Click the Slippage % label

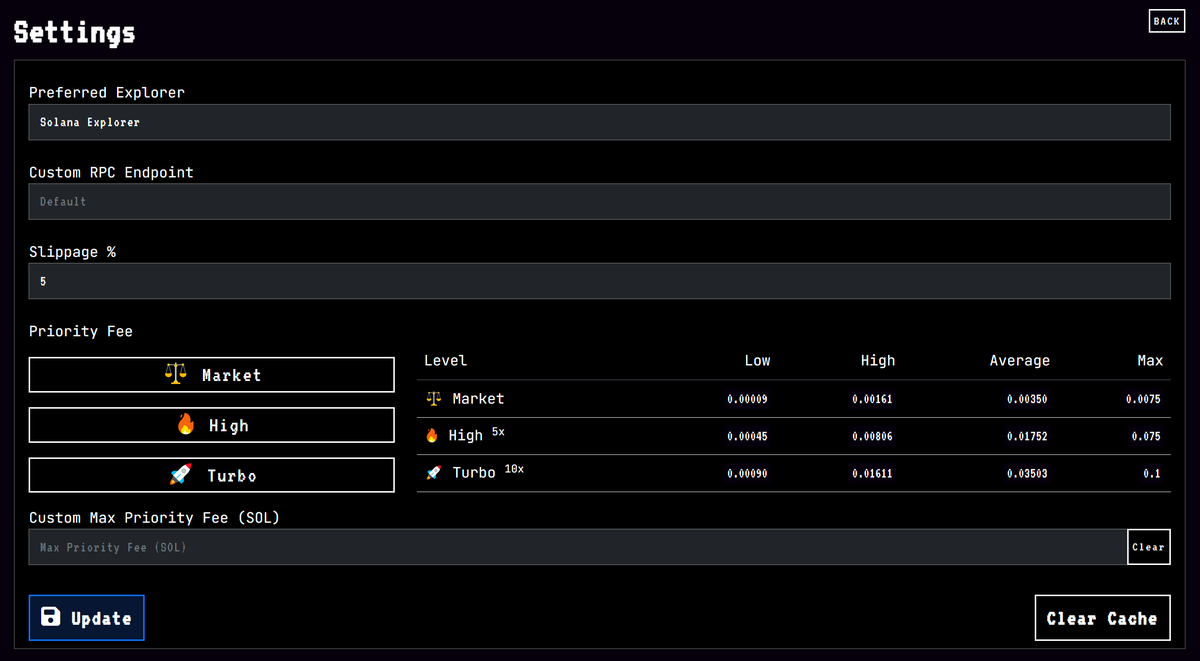coord(72,252)
